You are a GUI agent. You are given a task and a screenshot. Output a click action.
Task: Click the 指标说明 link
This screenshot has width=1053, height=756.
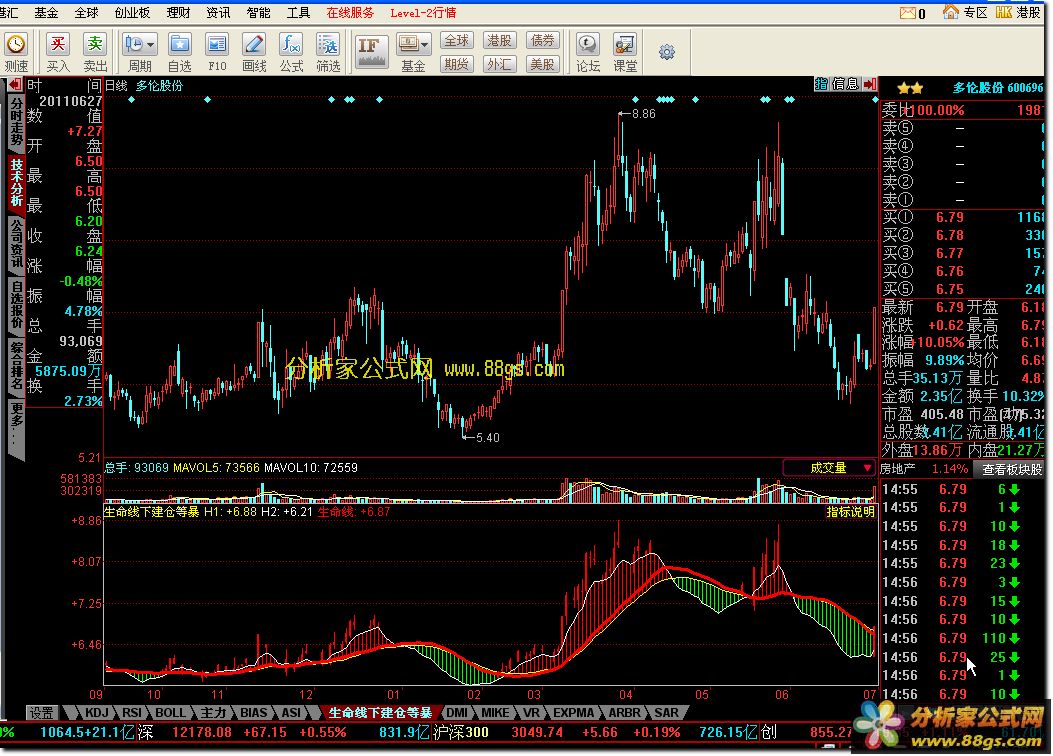coord(850,512)
